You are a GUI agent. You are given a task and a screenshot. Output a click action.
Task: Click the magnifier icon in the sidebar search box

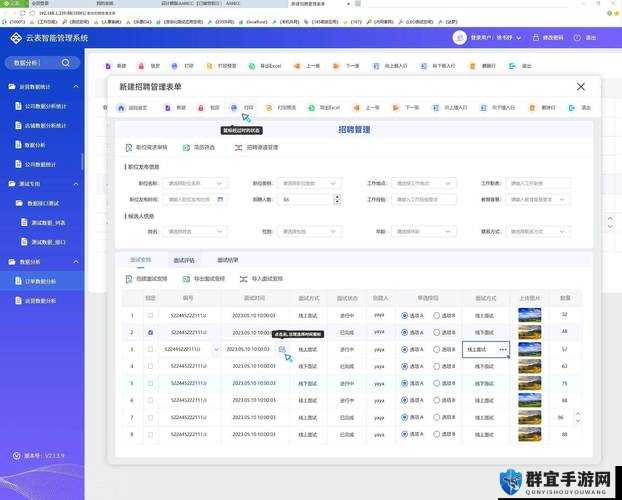tap(66, 63)
